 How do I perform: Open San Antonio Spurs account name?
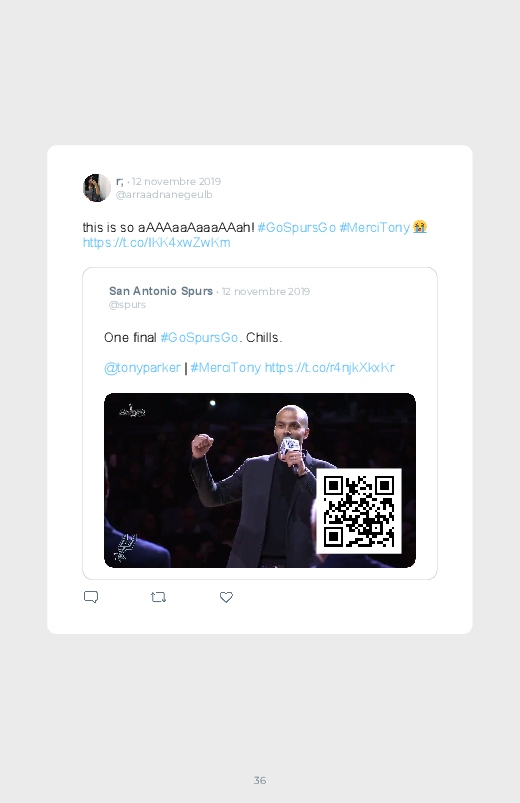(x=161, y=291)
